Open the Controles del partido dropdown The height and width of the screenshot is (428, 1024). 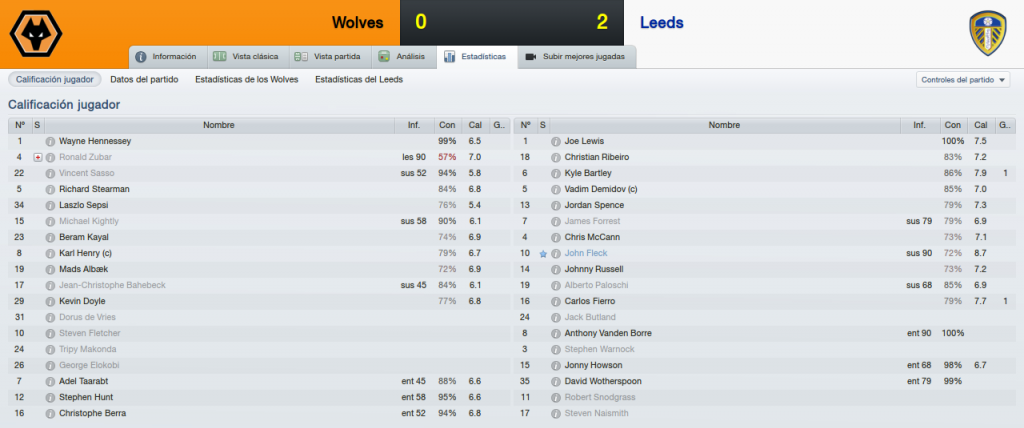(x=963, y=80)
